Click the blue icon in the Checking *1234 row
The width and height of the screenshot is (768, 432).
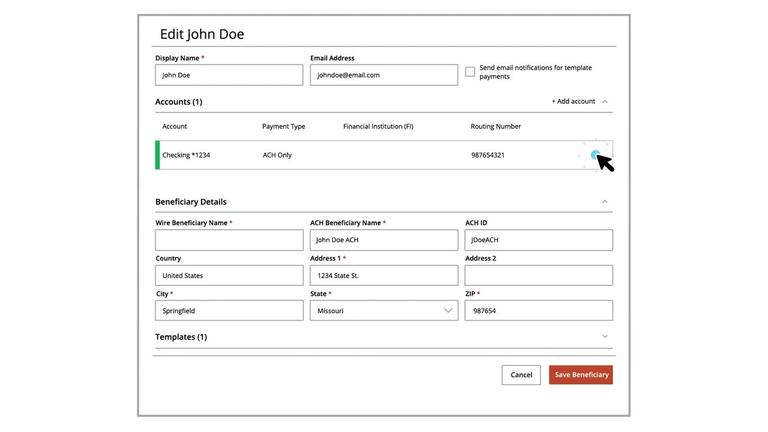click(596, 155)
